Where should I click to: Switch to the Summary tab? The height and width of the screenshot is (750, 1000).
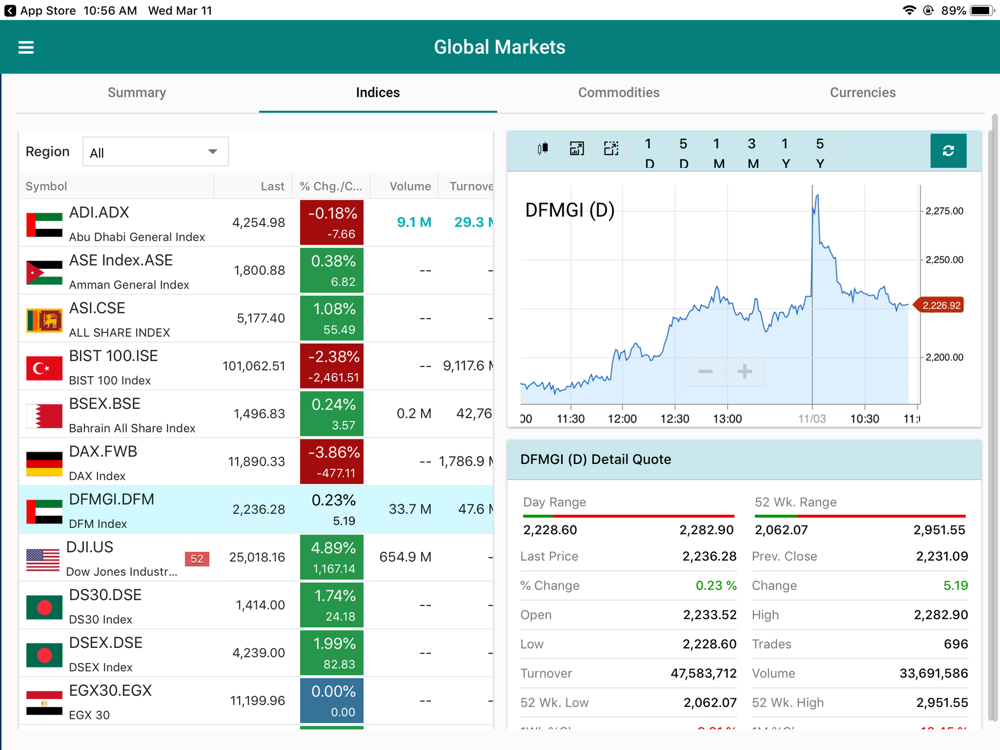136,92
